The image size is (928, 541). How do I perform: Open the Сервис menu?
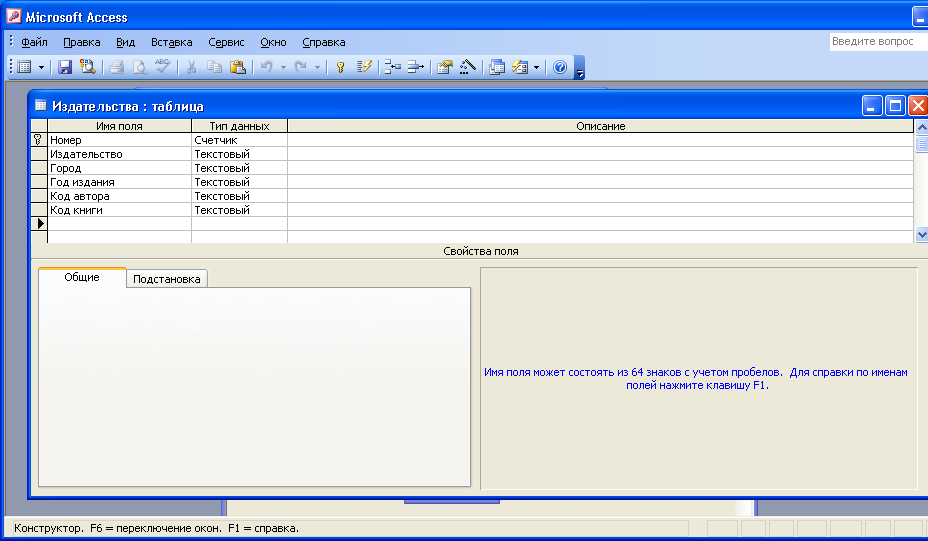(x=226, y=42)
